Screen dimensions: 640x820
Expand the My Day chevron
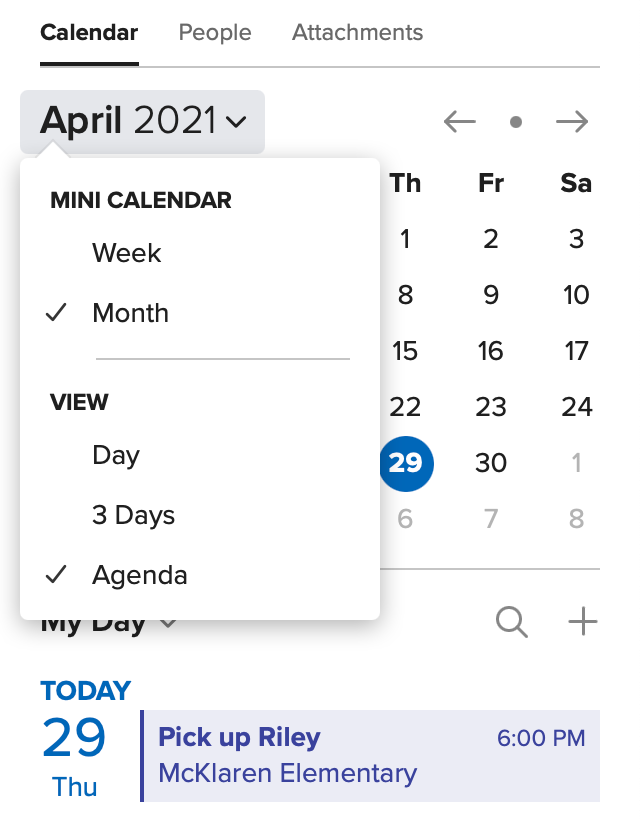[x=168, y=624]
